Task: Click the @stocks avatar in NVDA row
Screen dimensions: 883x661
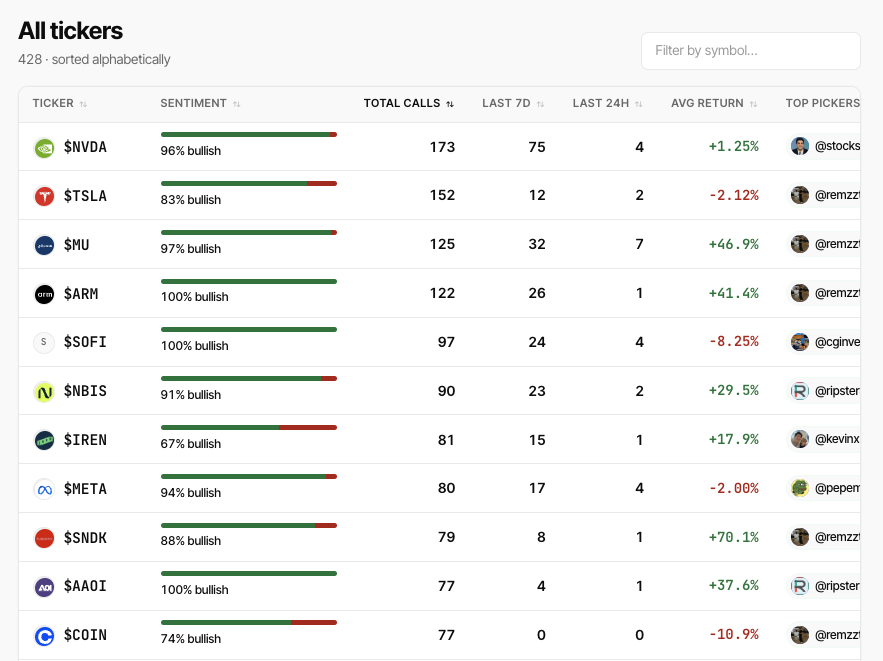Action: pos(800,146)
